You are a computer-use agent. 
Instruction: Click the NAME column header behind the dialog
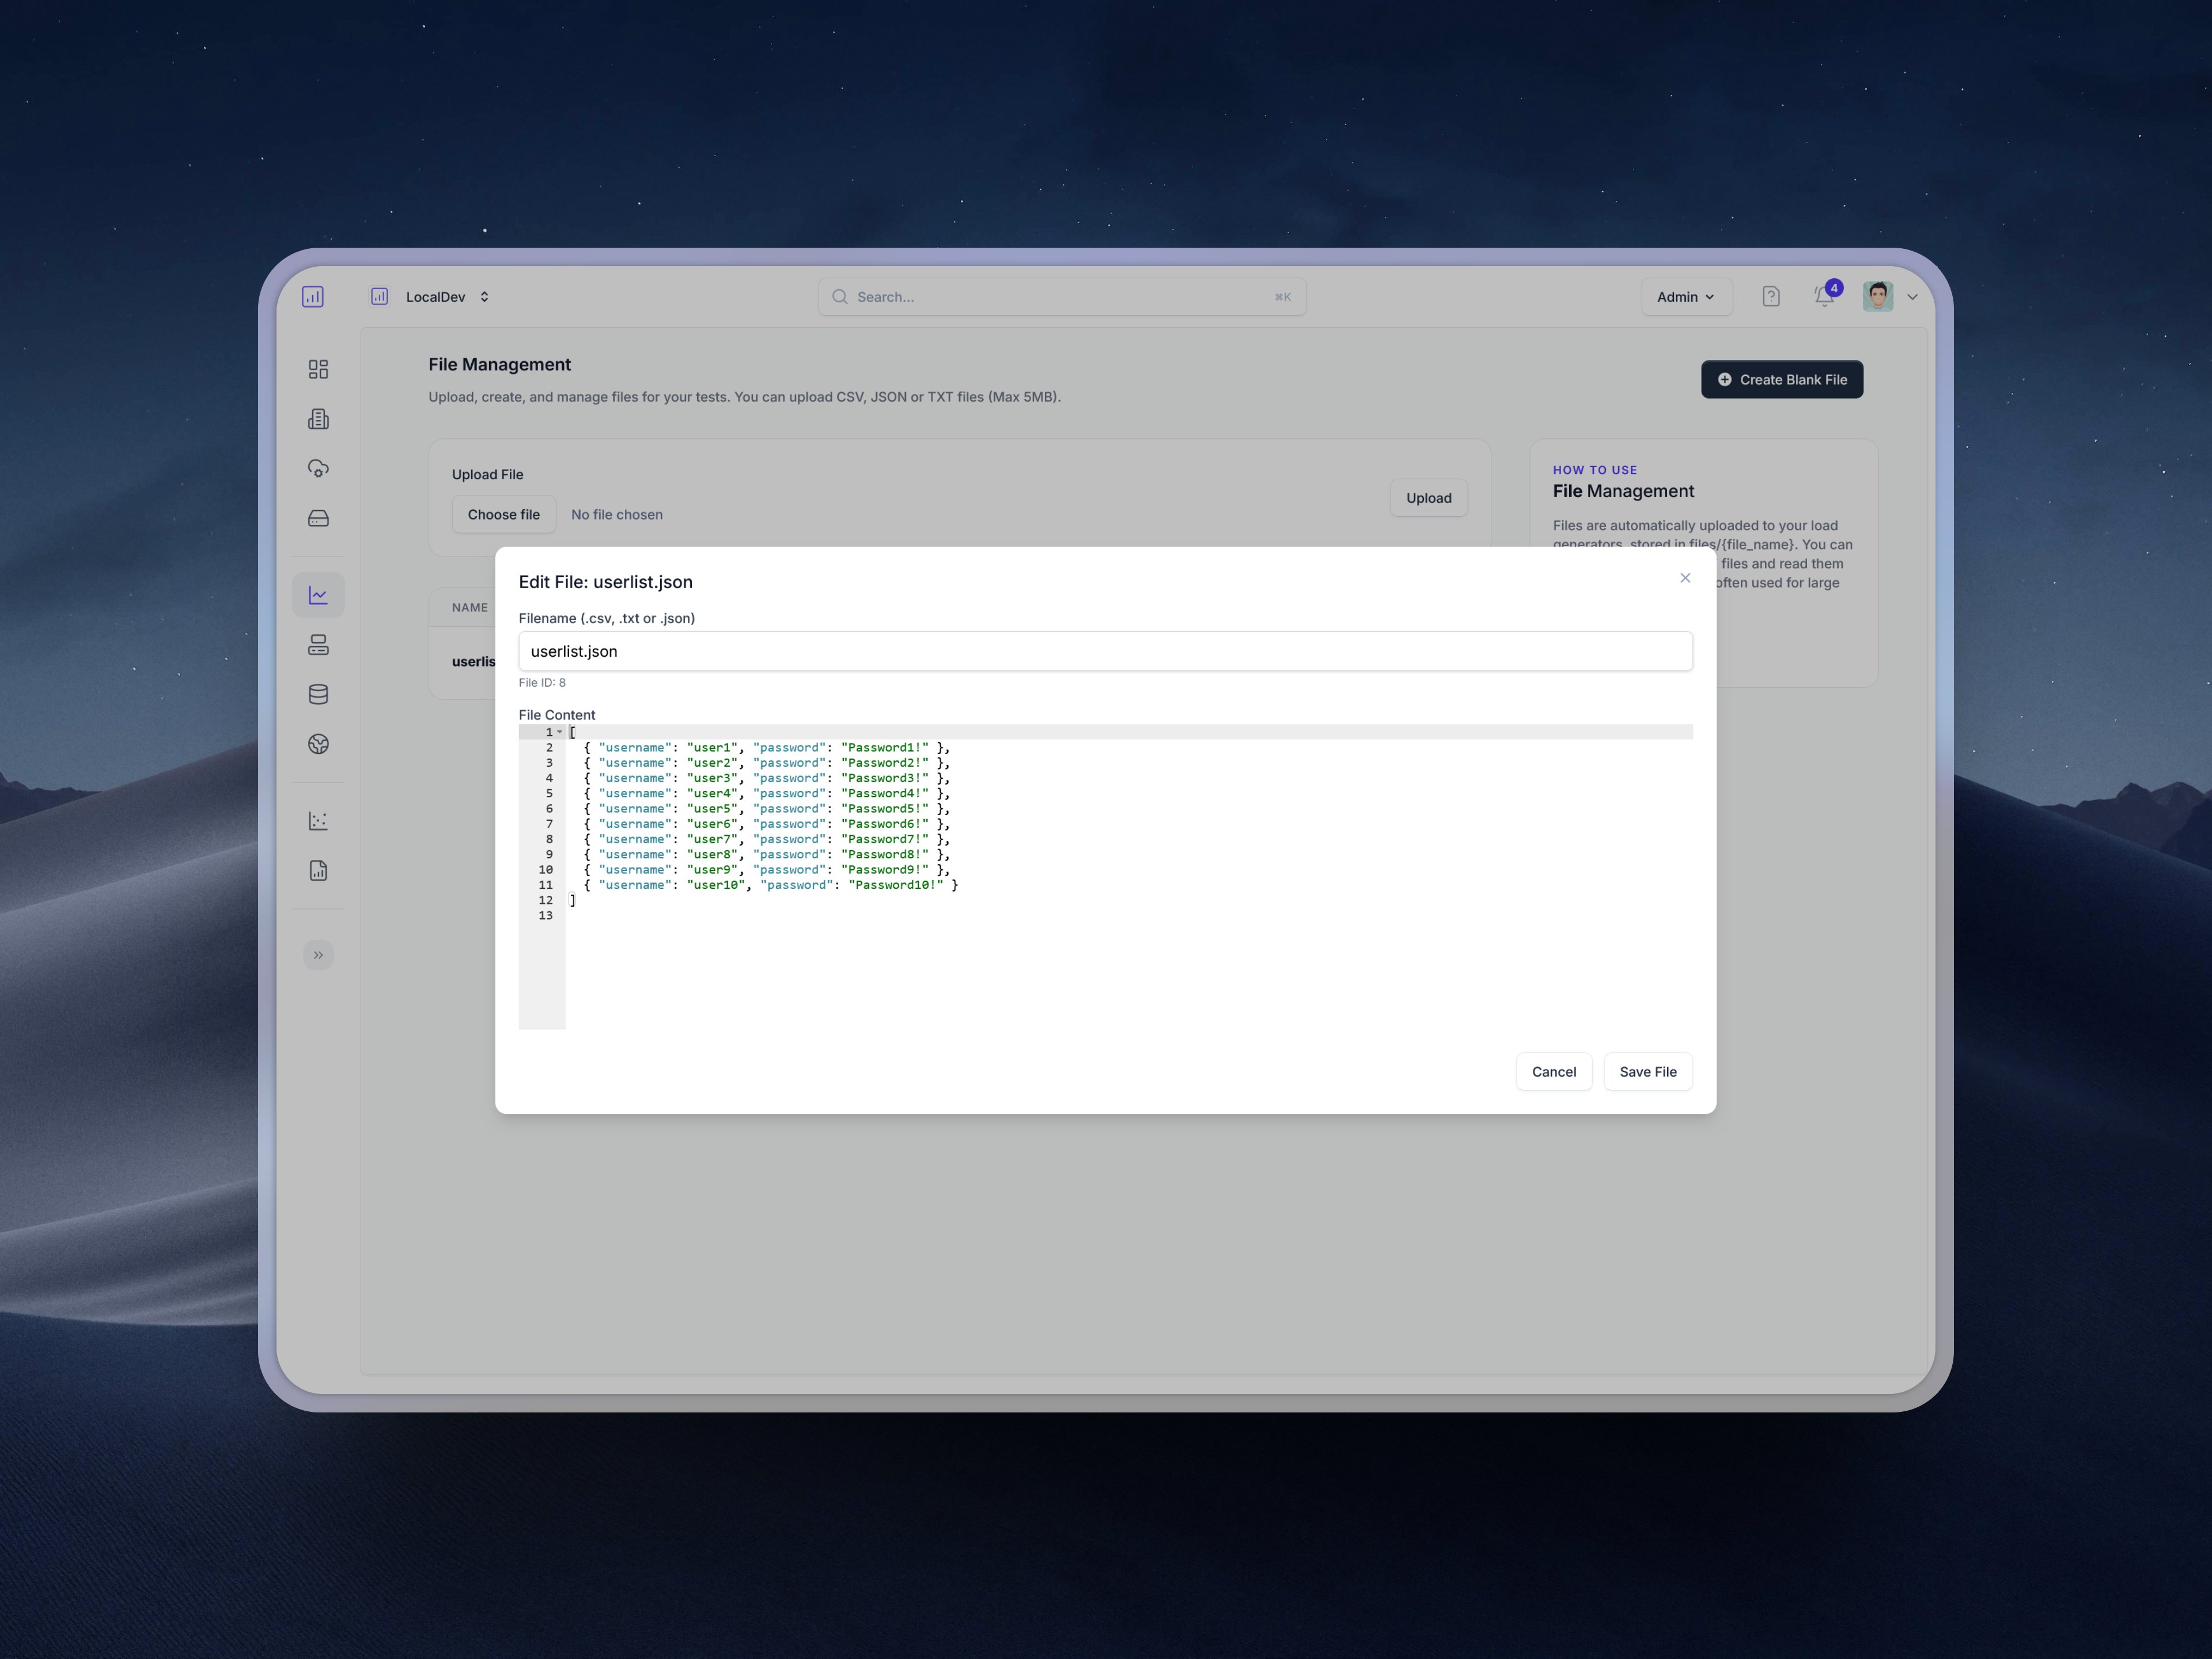coord(470,608)
